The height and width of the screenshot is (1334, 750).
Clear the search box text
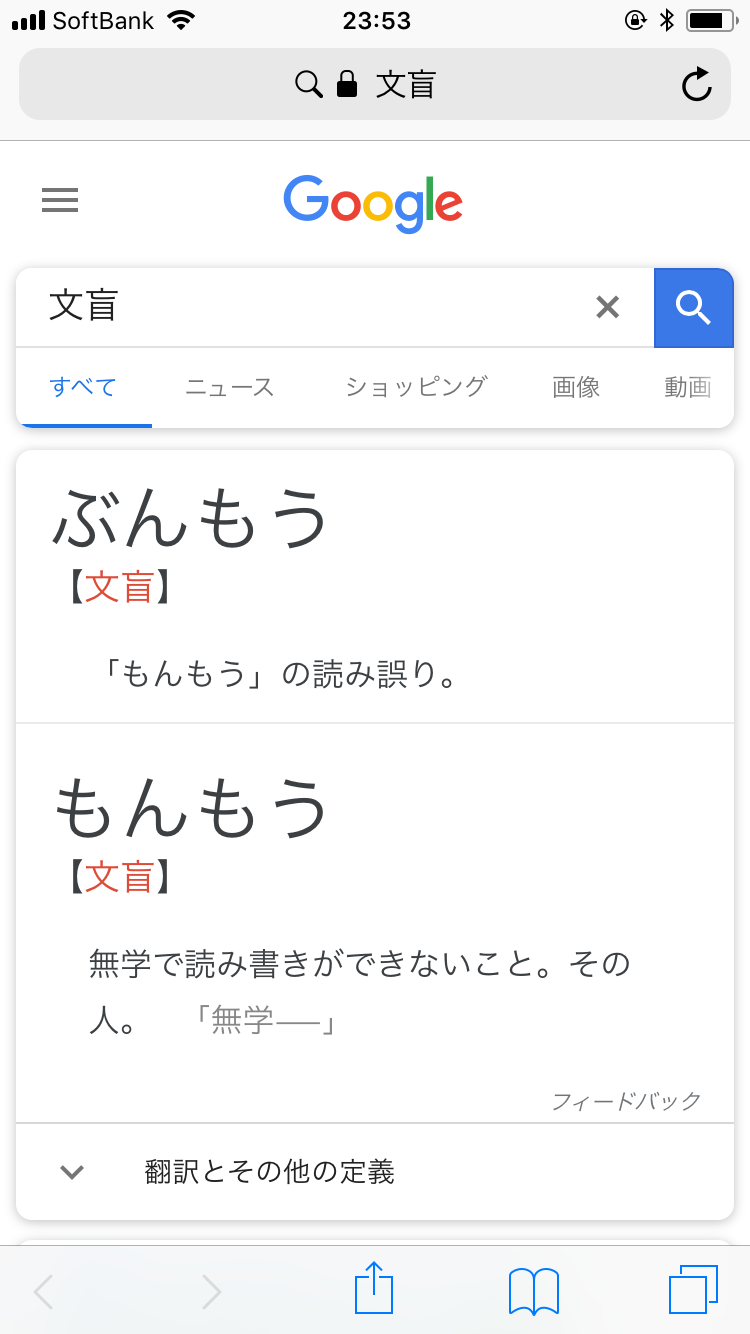coord(607,307)
